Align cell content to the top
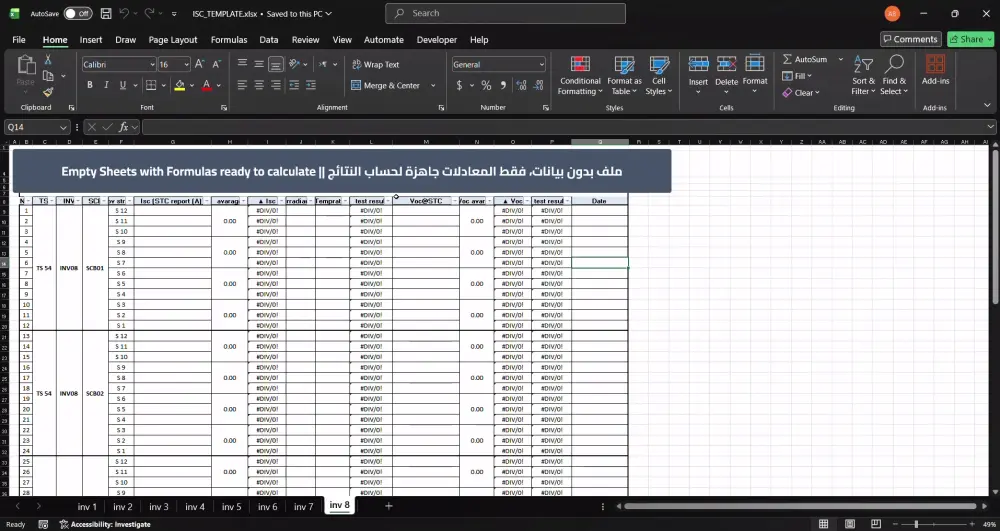1000x531 pixels. (x=242, y=64)
